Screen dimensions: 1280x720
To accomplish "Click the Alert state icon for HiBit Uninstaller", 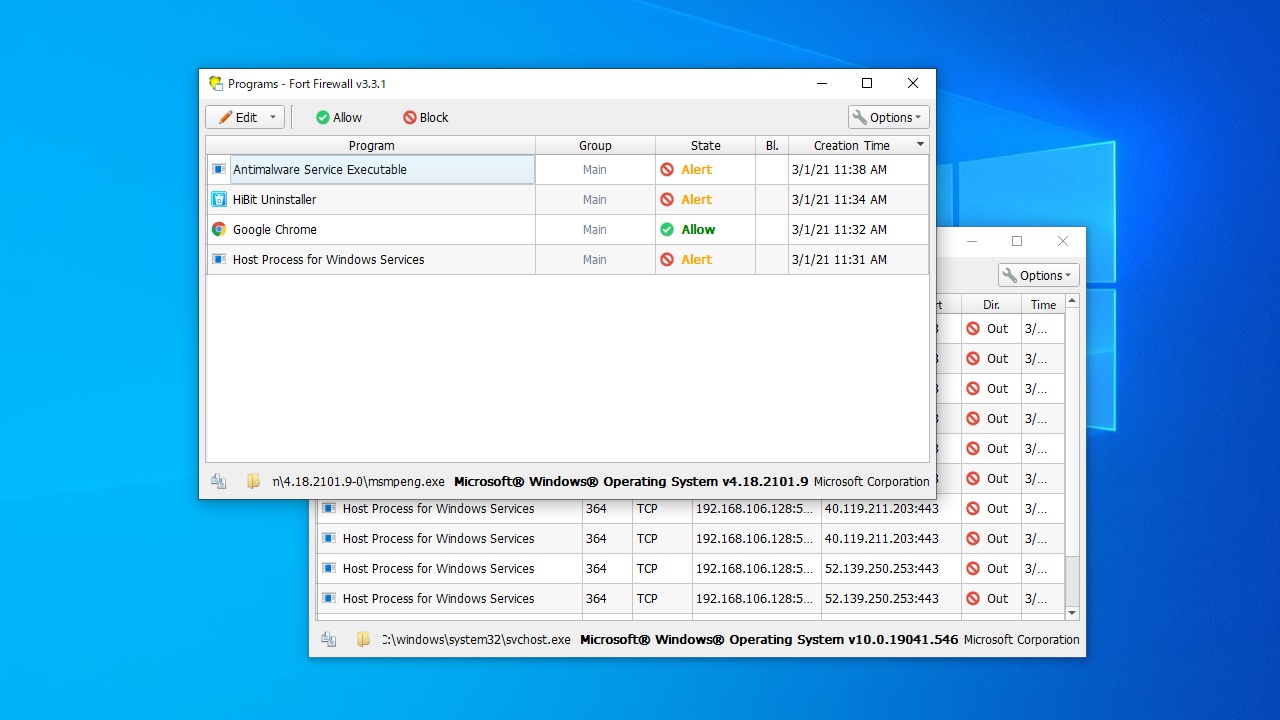I will coord(667,199).
